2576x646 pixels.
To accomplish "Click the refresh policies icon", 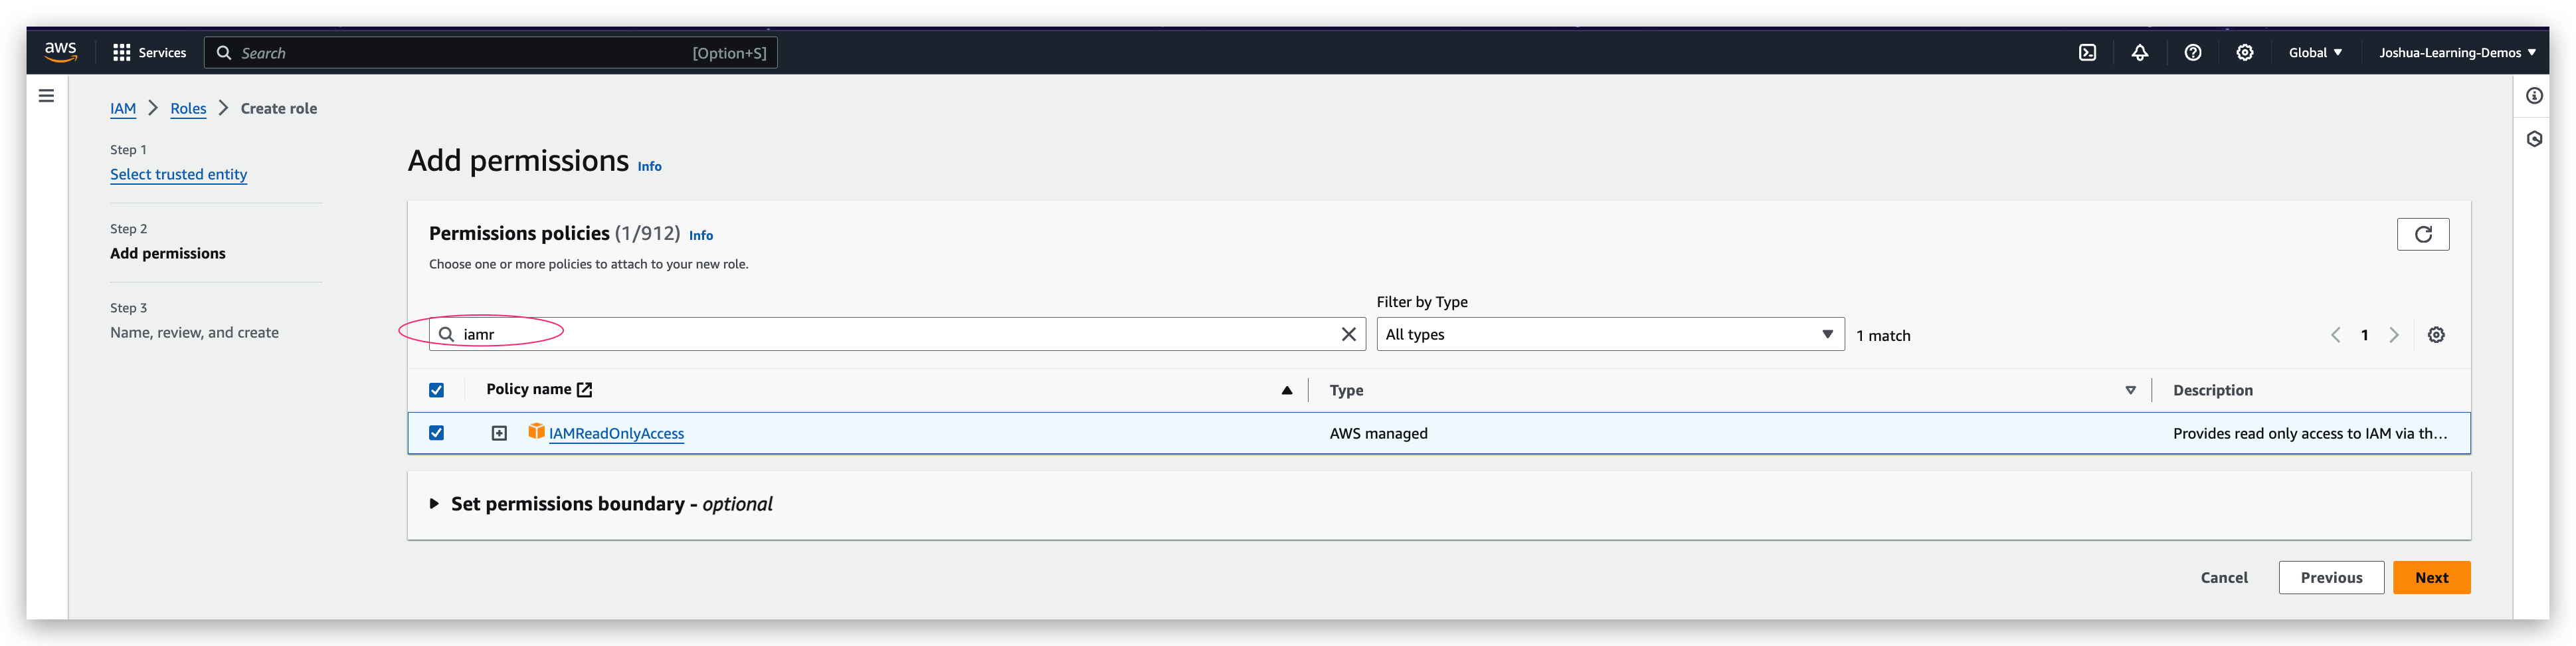I will pyautogui.click(x=2423, y=234).
